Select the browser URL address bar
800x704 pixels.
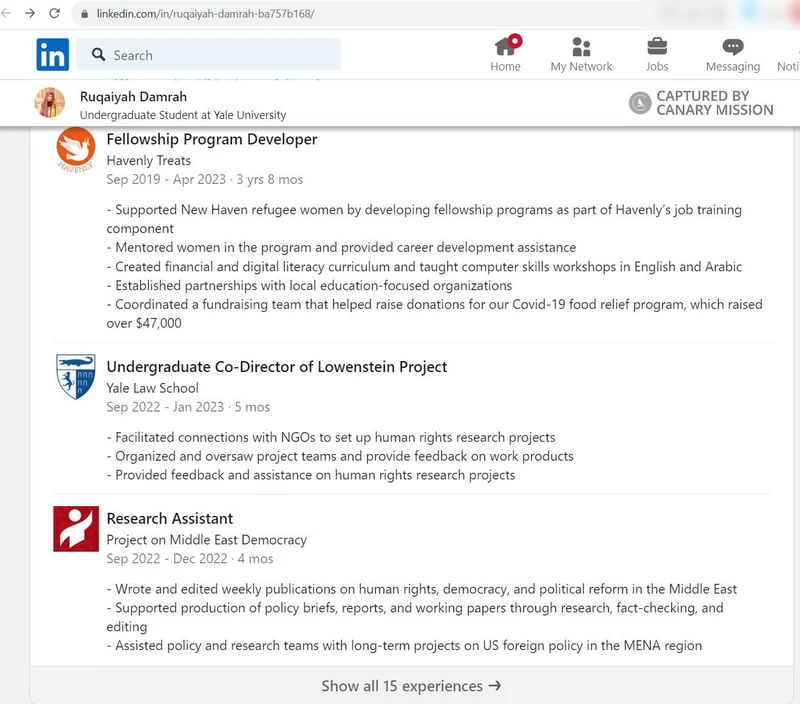click(357, 14)
